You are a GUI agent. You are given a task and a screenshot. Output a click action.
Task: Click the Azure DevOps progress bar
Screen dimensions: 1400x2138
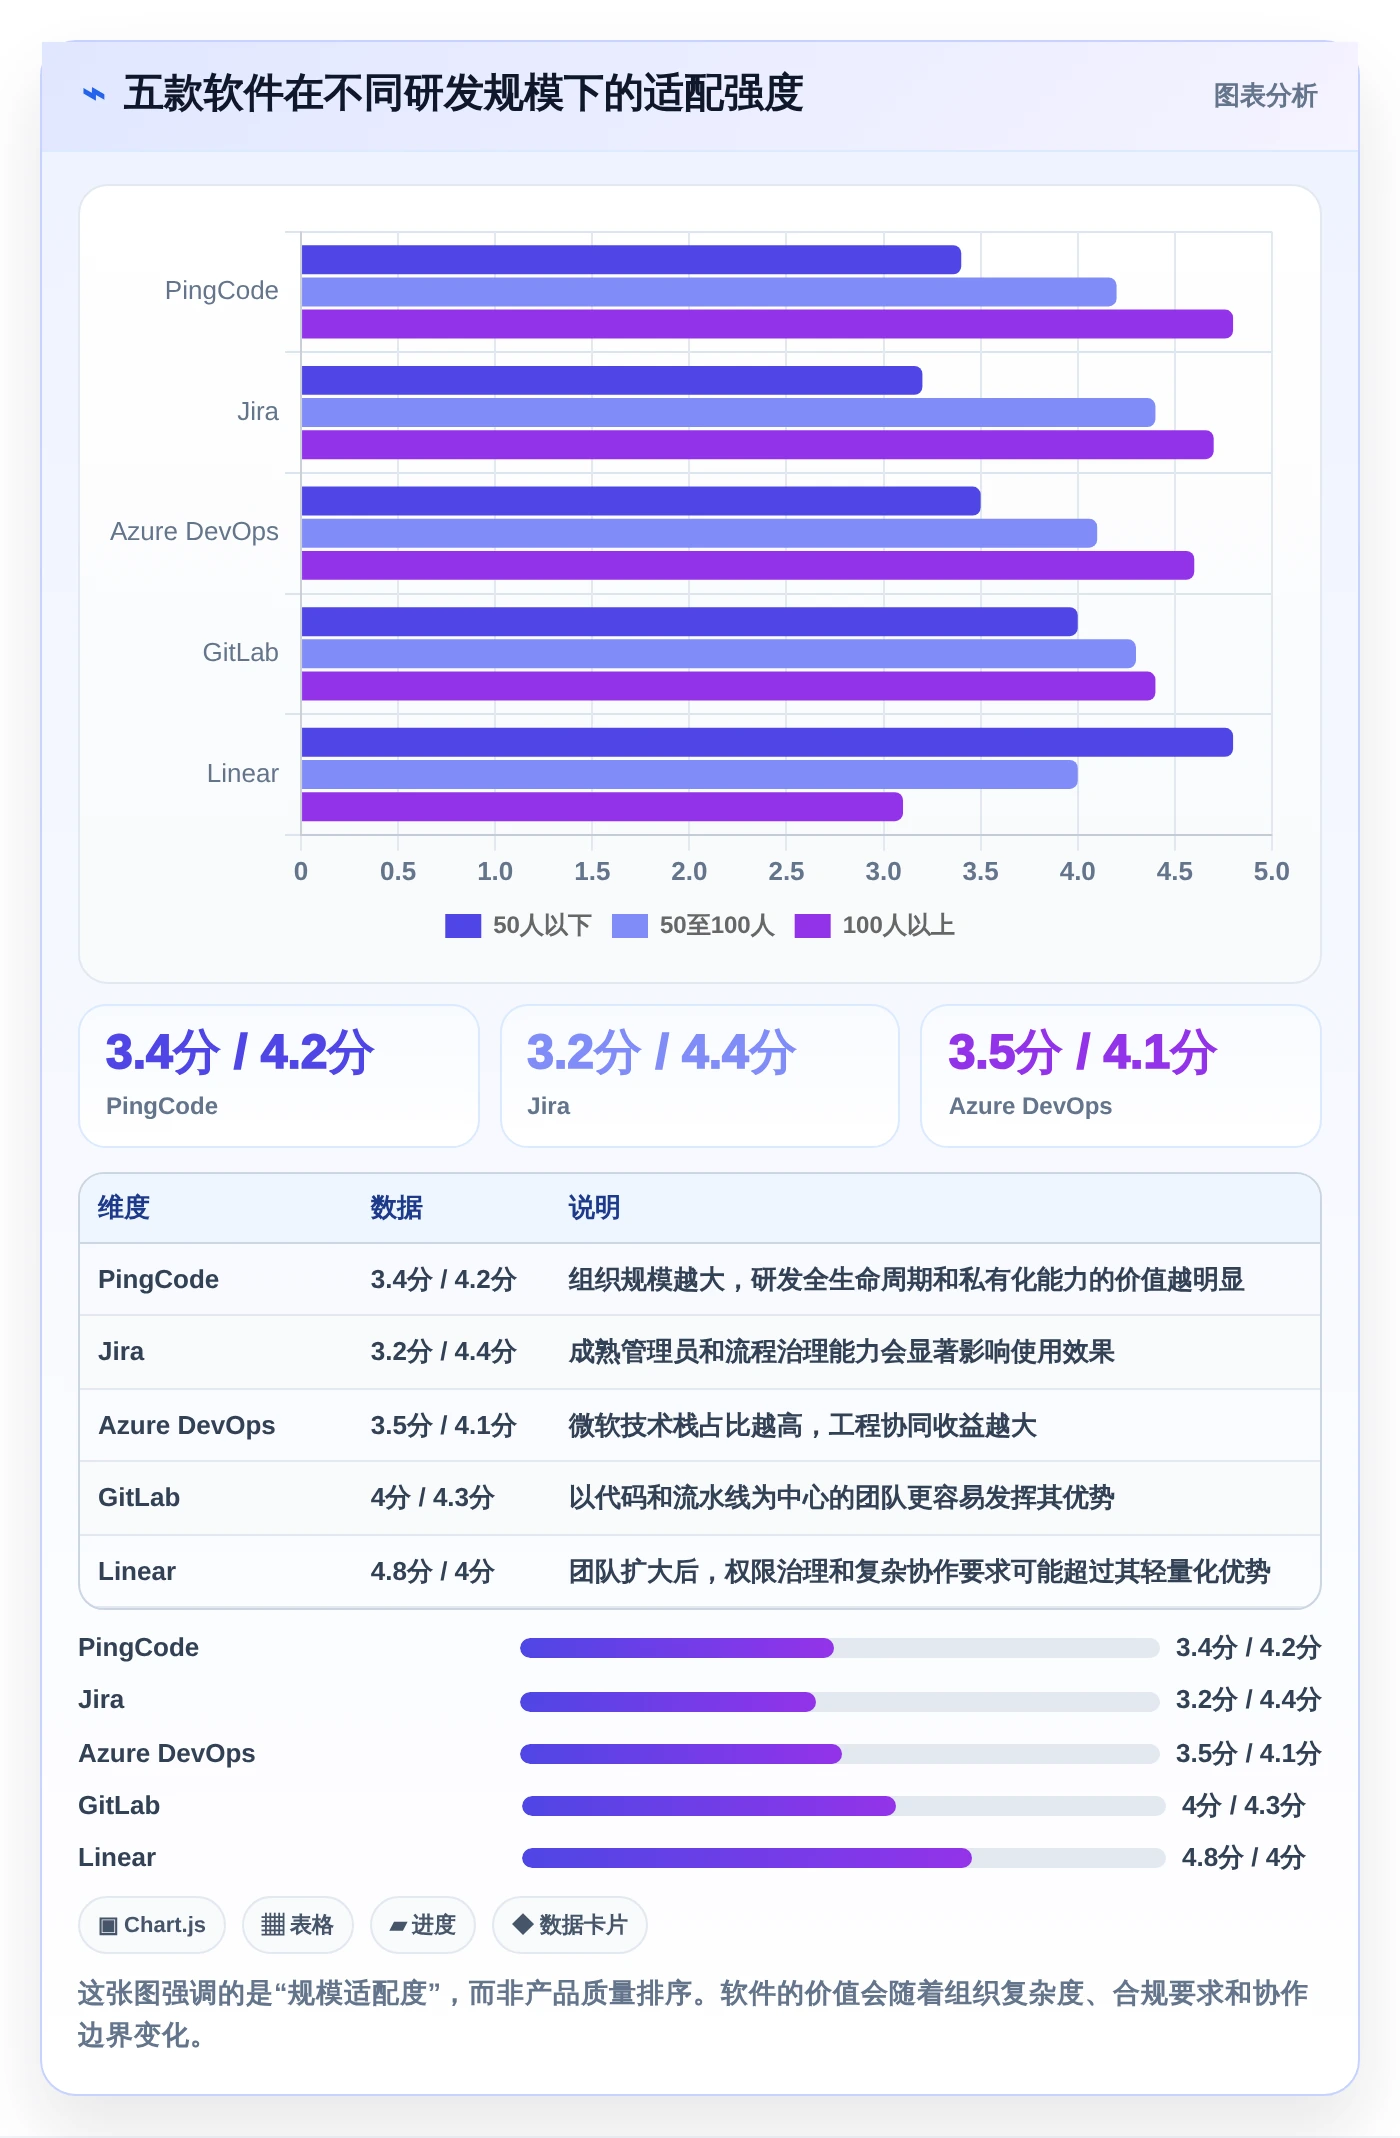click(x=840, y=1753)
